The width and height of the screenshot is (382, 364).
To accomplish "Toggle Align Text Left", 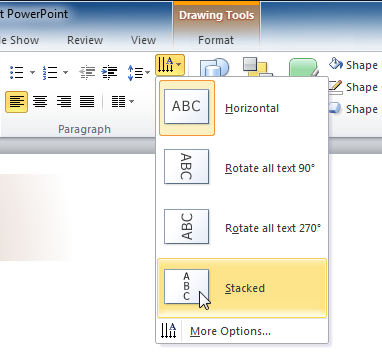I will point(16,102).
